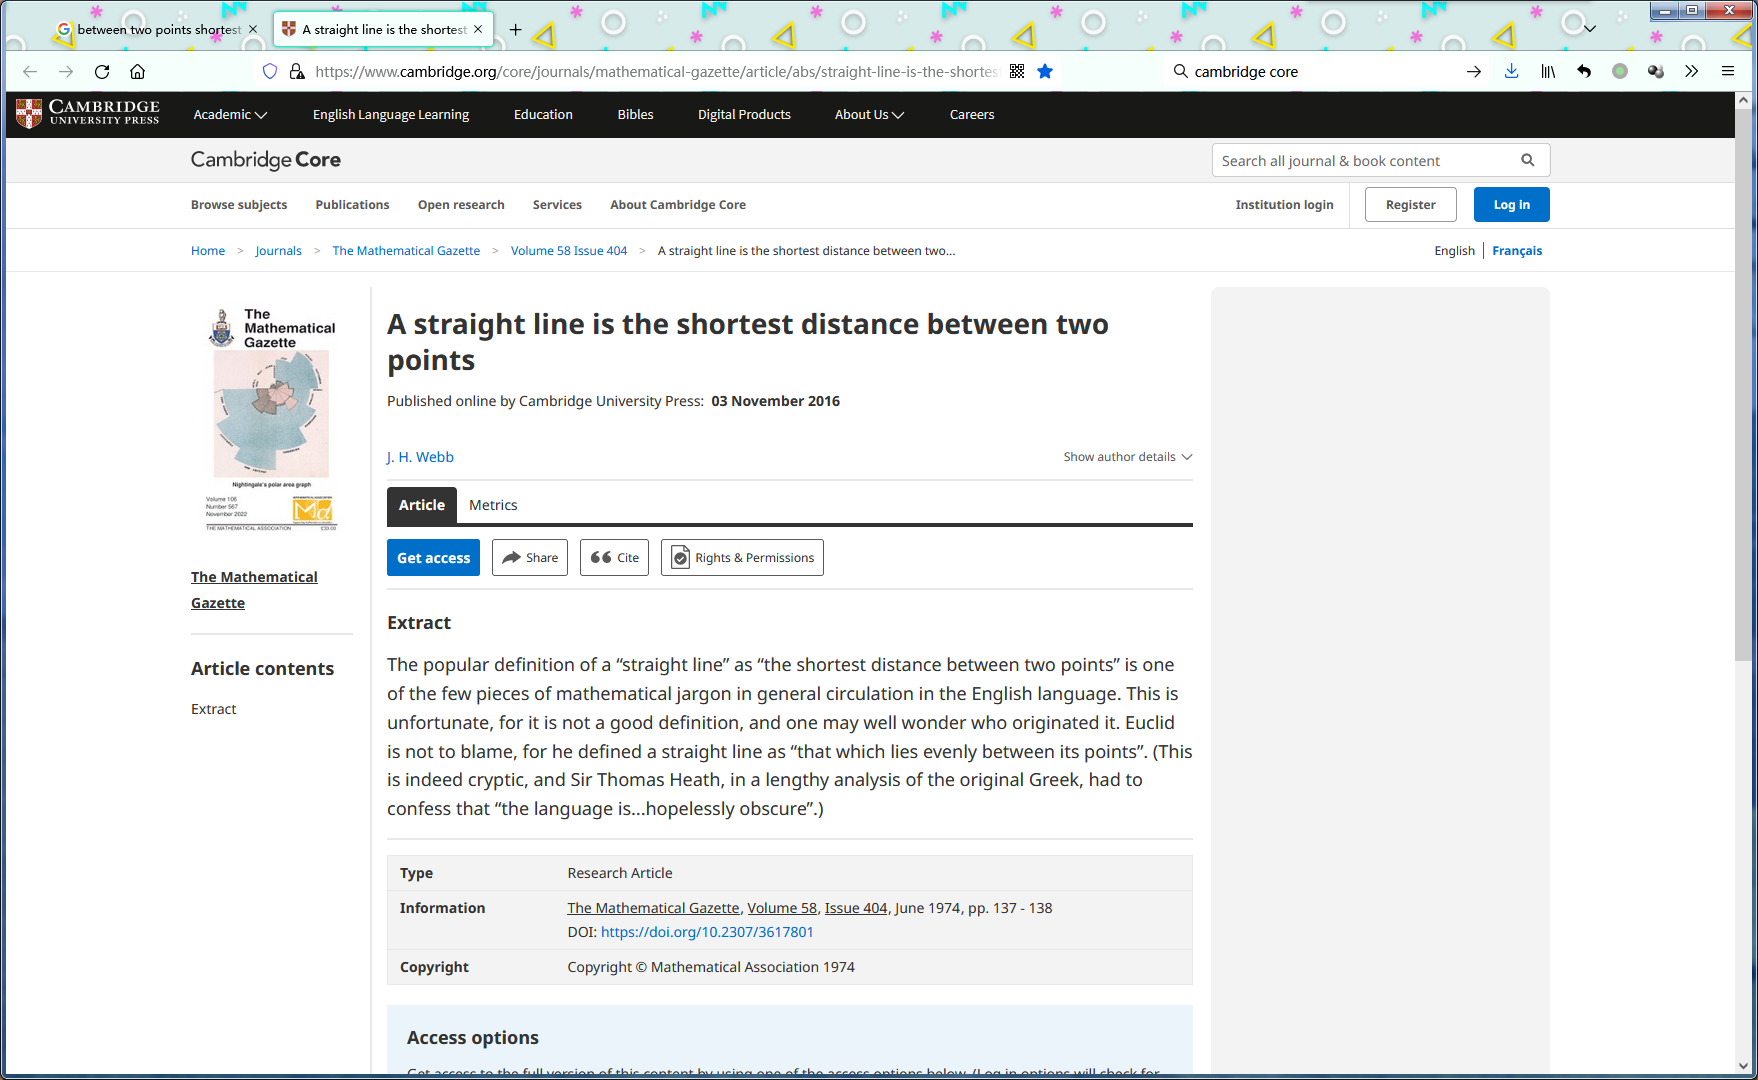Submit browser search with arrow
The image size is (1758, 1080).
[x=1474, y=72]
